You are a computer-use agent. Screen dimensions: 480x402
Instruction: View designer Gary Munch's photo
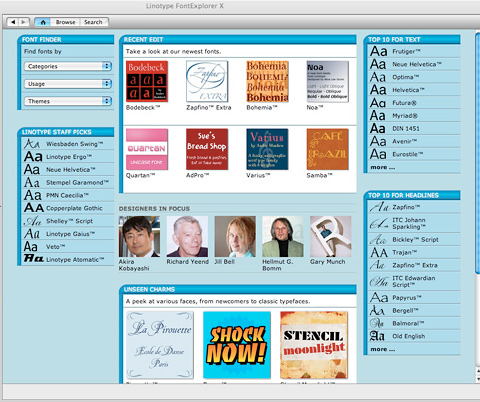331,236
